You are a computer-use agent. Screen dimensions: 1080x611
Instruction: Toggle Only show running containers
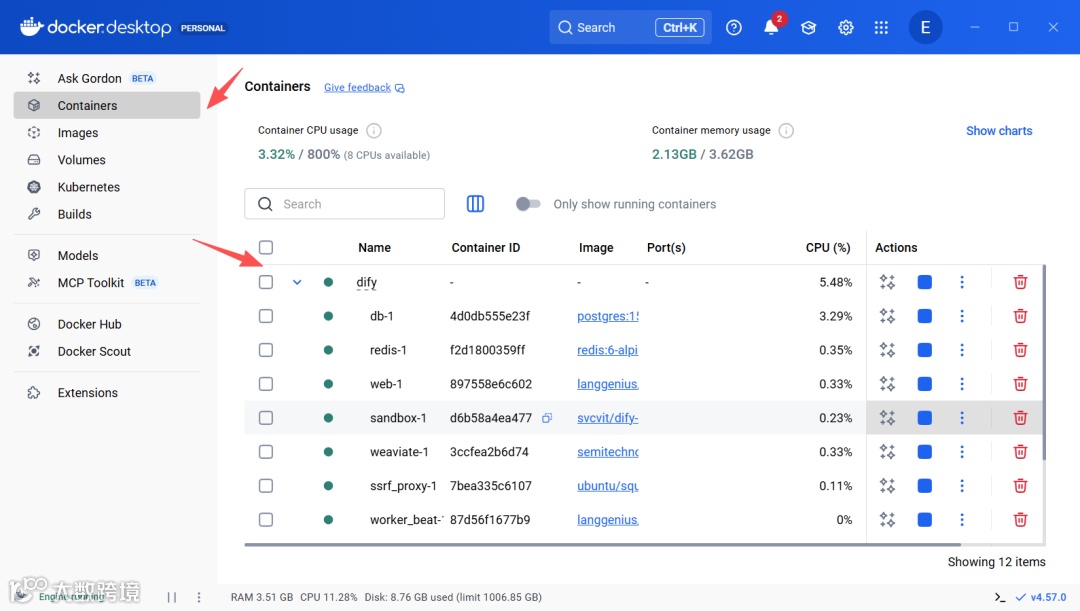528,204
